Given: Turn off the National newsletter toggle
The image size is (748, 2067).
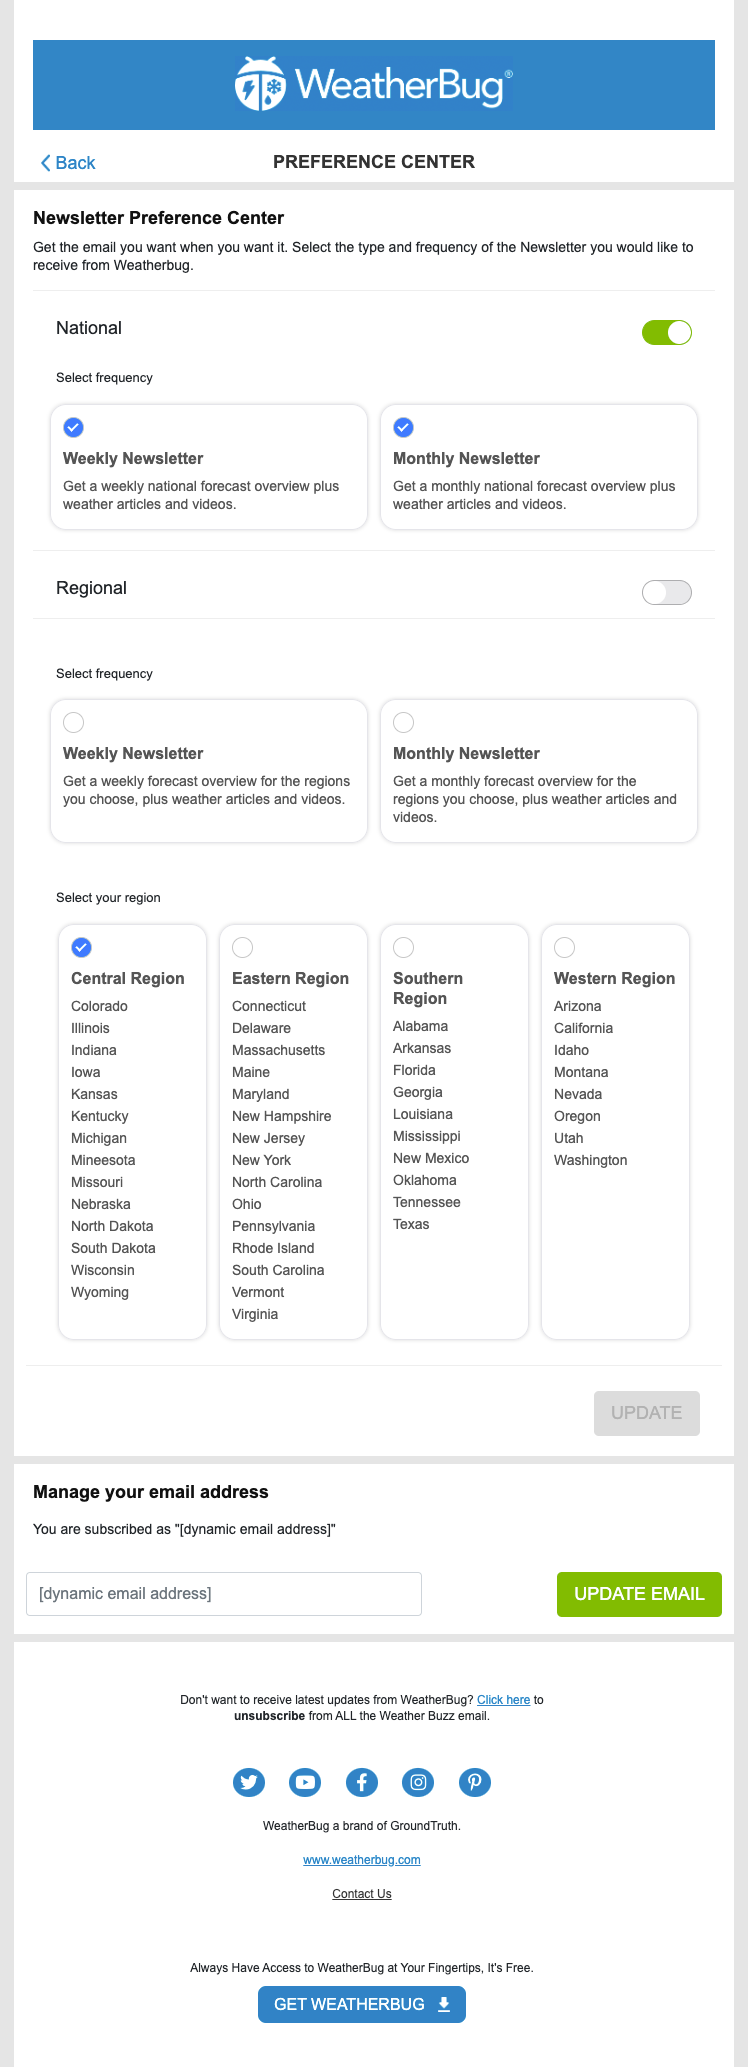Looking at the screenshot, I should [x=666, y=332].
